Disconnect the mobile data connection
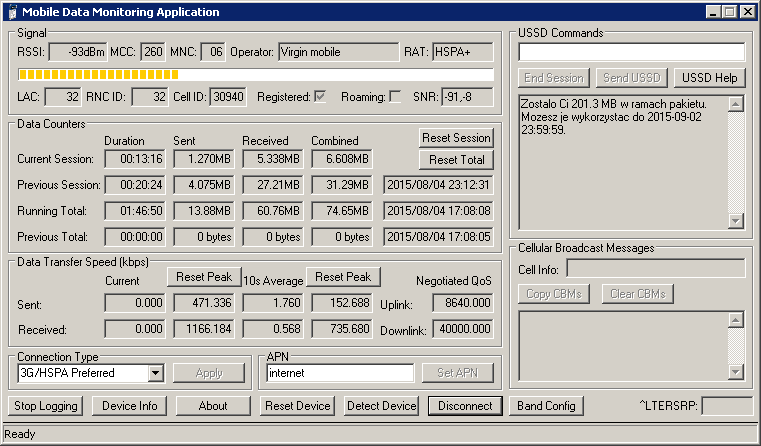The height and width of the screenshot is (446, 761). pyautogui.click(x=464, y=406)
